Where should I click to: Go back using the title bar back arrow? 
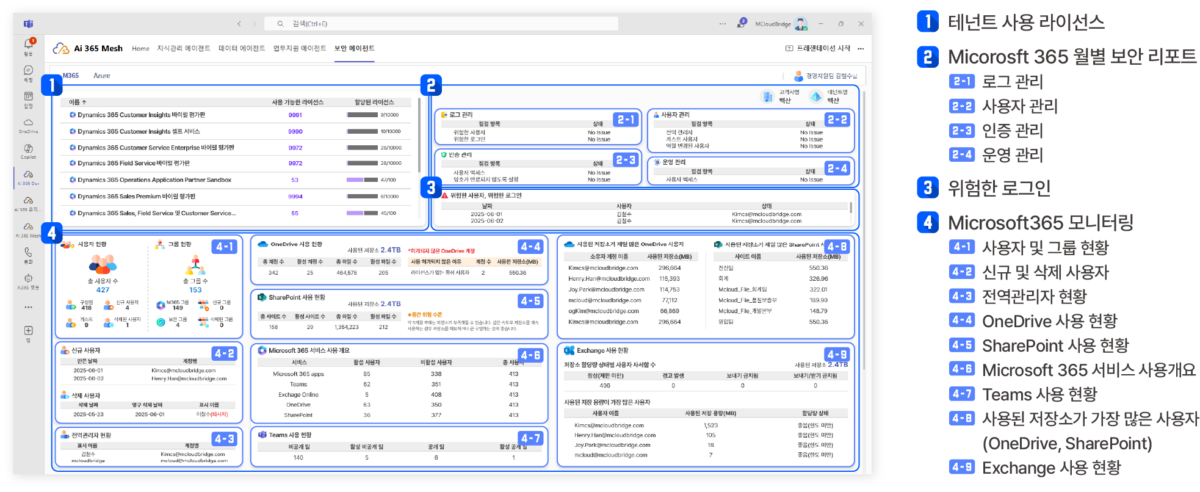(x=240, y=21)
